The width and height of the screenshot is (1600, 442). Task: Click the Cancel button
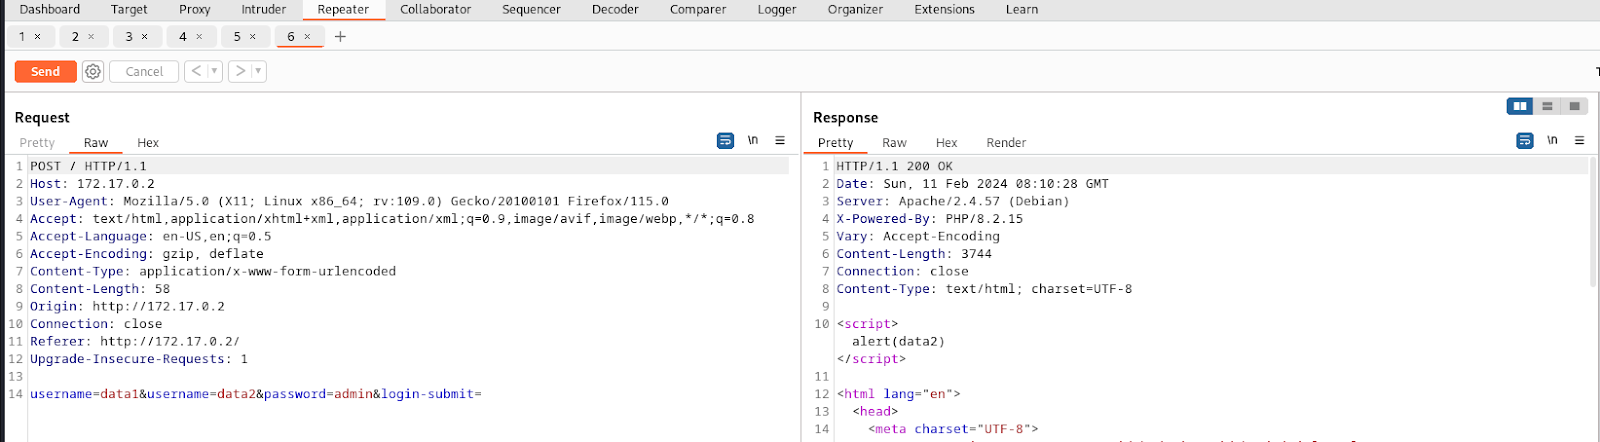point(144,72)
